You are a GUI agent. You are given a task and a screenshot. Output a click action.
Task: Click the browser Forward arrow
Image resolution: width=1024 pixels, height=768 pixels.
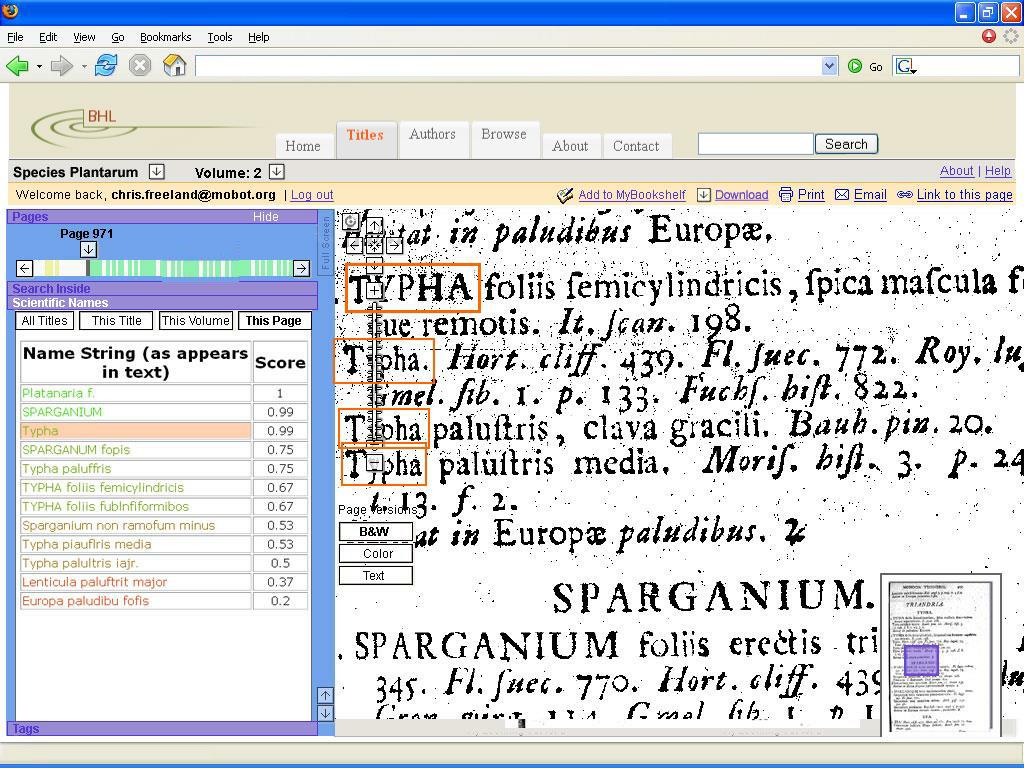(x=61, y=65)
